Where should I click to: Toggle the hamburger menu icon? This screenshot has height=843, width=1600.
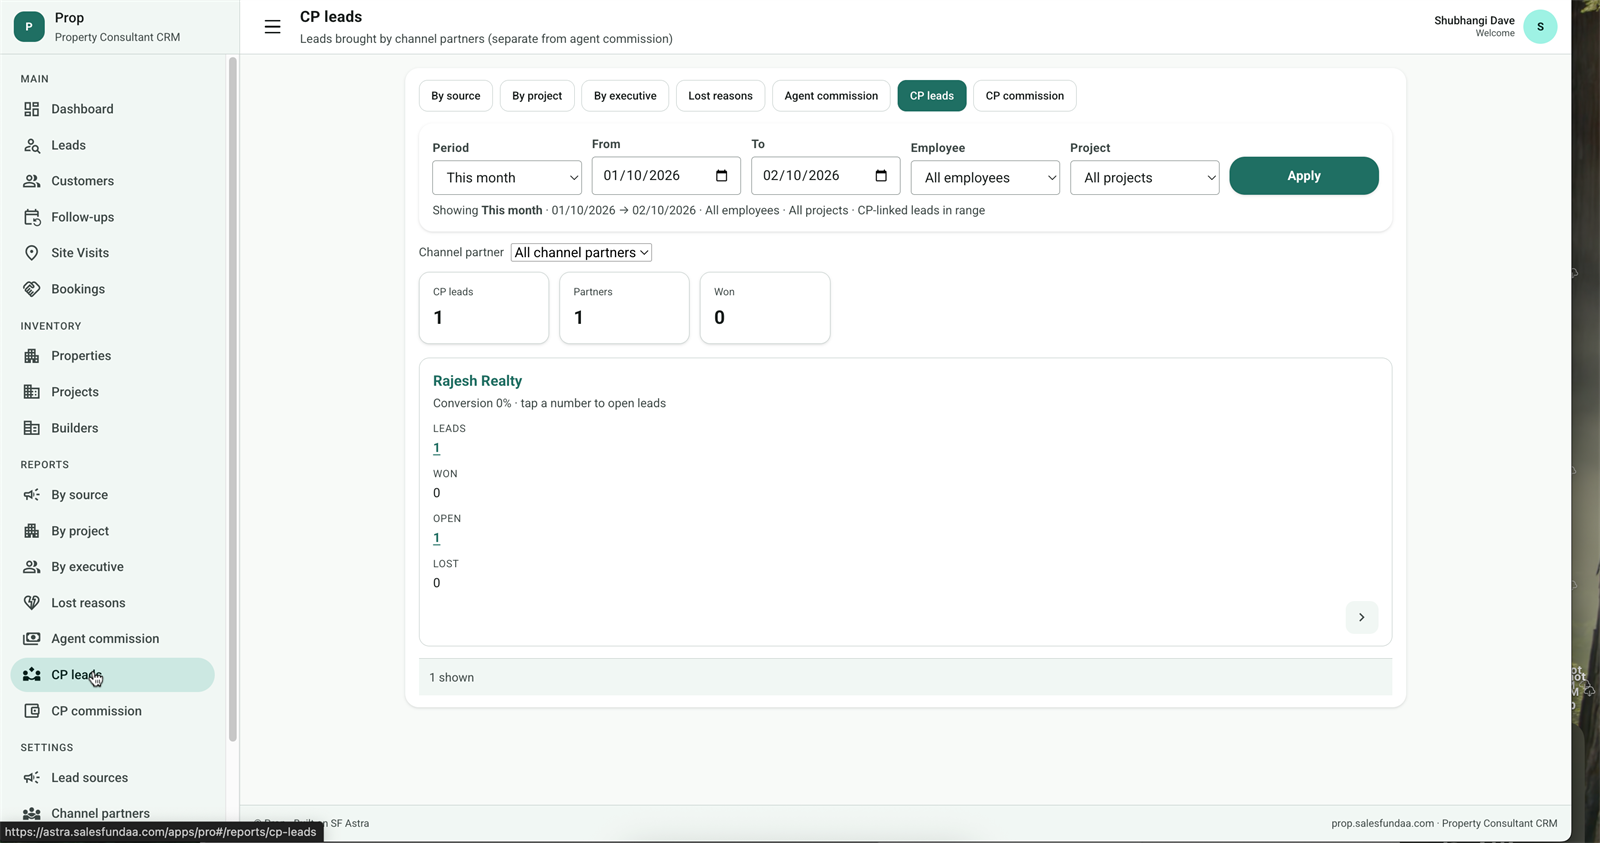coord(272,27)
